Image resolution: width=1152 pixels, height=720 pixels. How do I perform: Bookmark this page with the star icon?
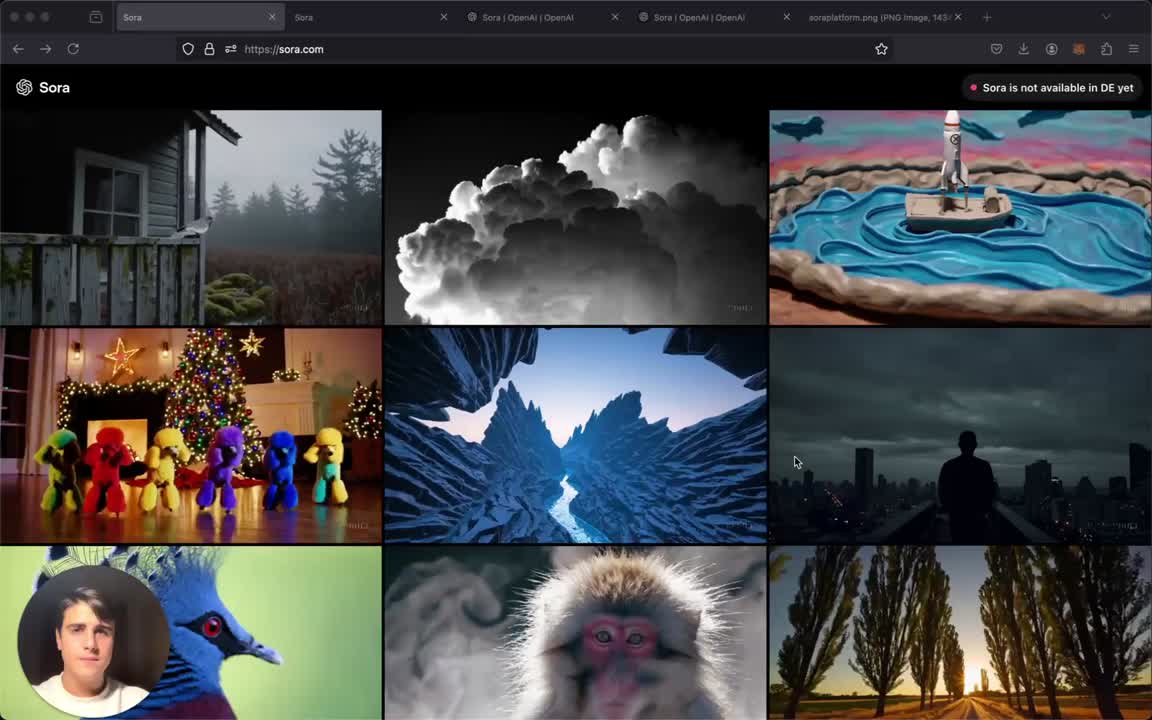tap(881, 49)
